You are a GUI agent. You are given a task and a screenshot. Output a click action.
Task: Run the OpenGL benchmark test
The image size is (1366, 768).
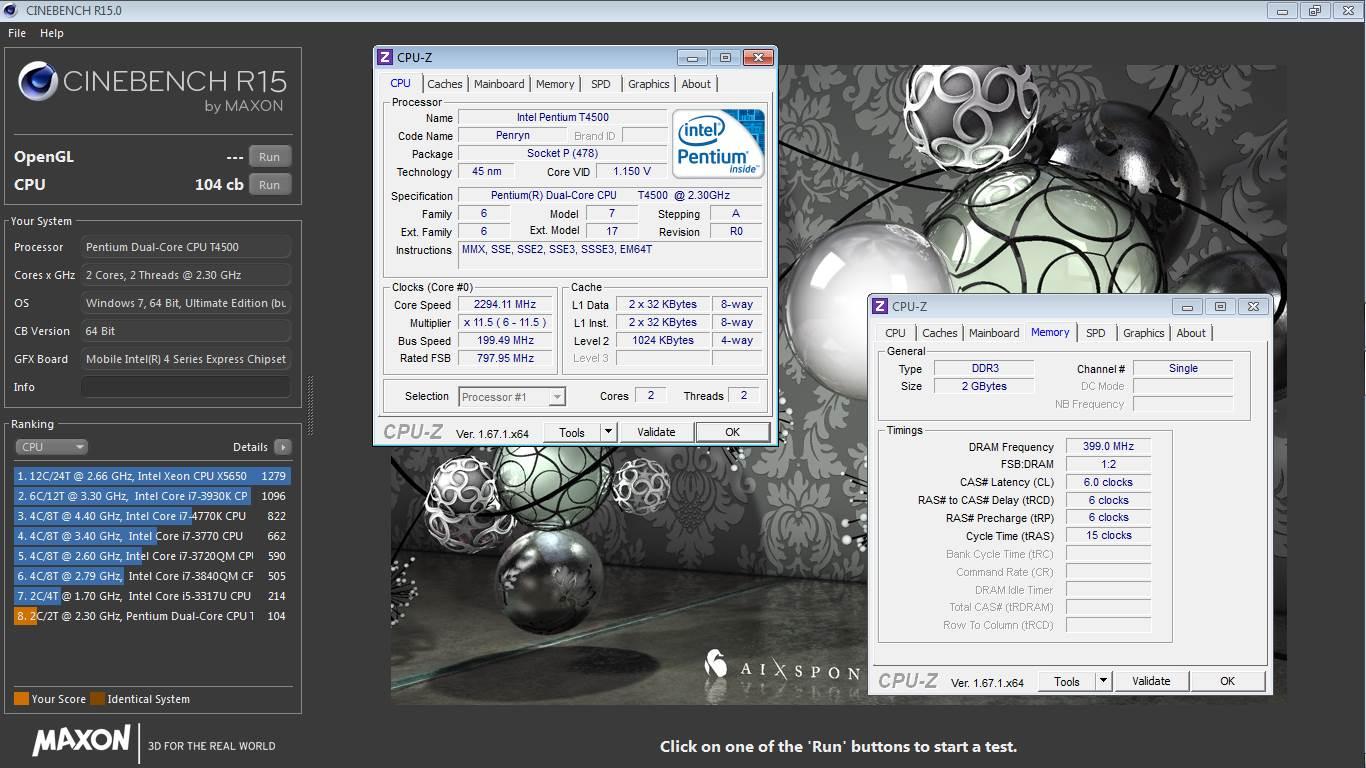tap(270, 157)
